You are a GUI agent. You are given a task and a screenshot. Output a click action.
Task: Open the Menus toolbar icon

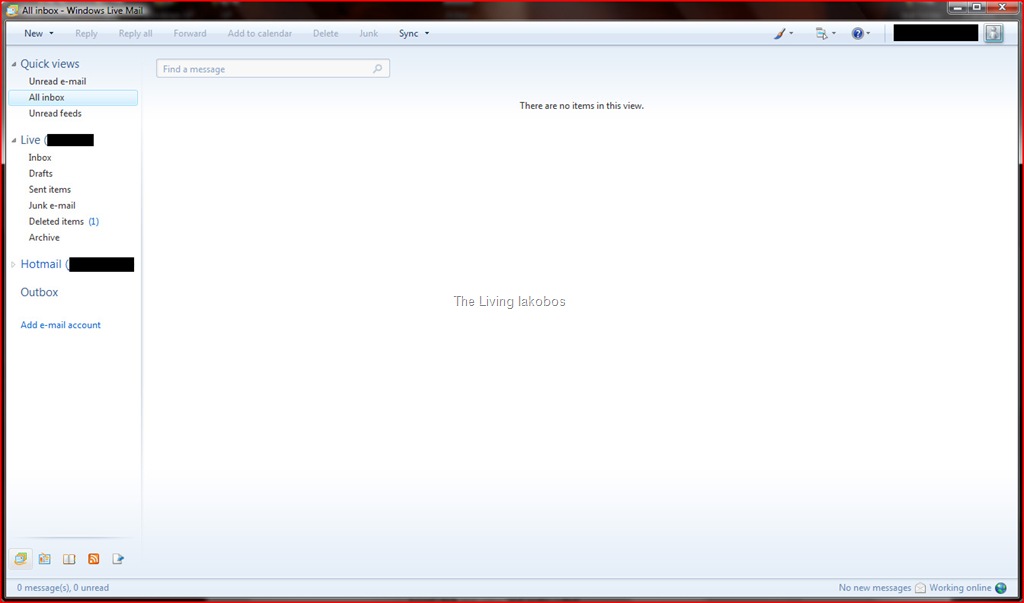822,33
